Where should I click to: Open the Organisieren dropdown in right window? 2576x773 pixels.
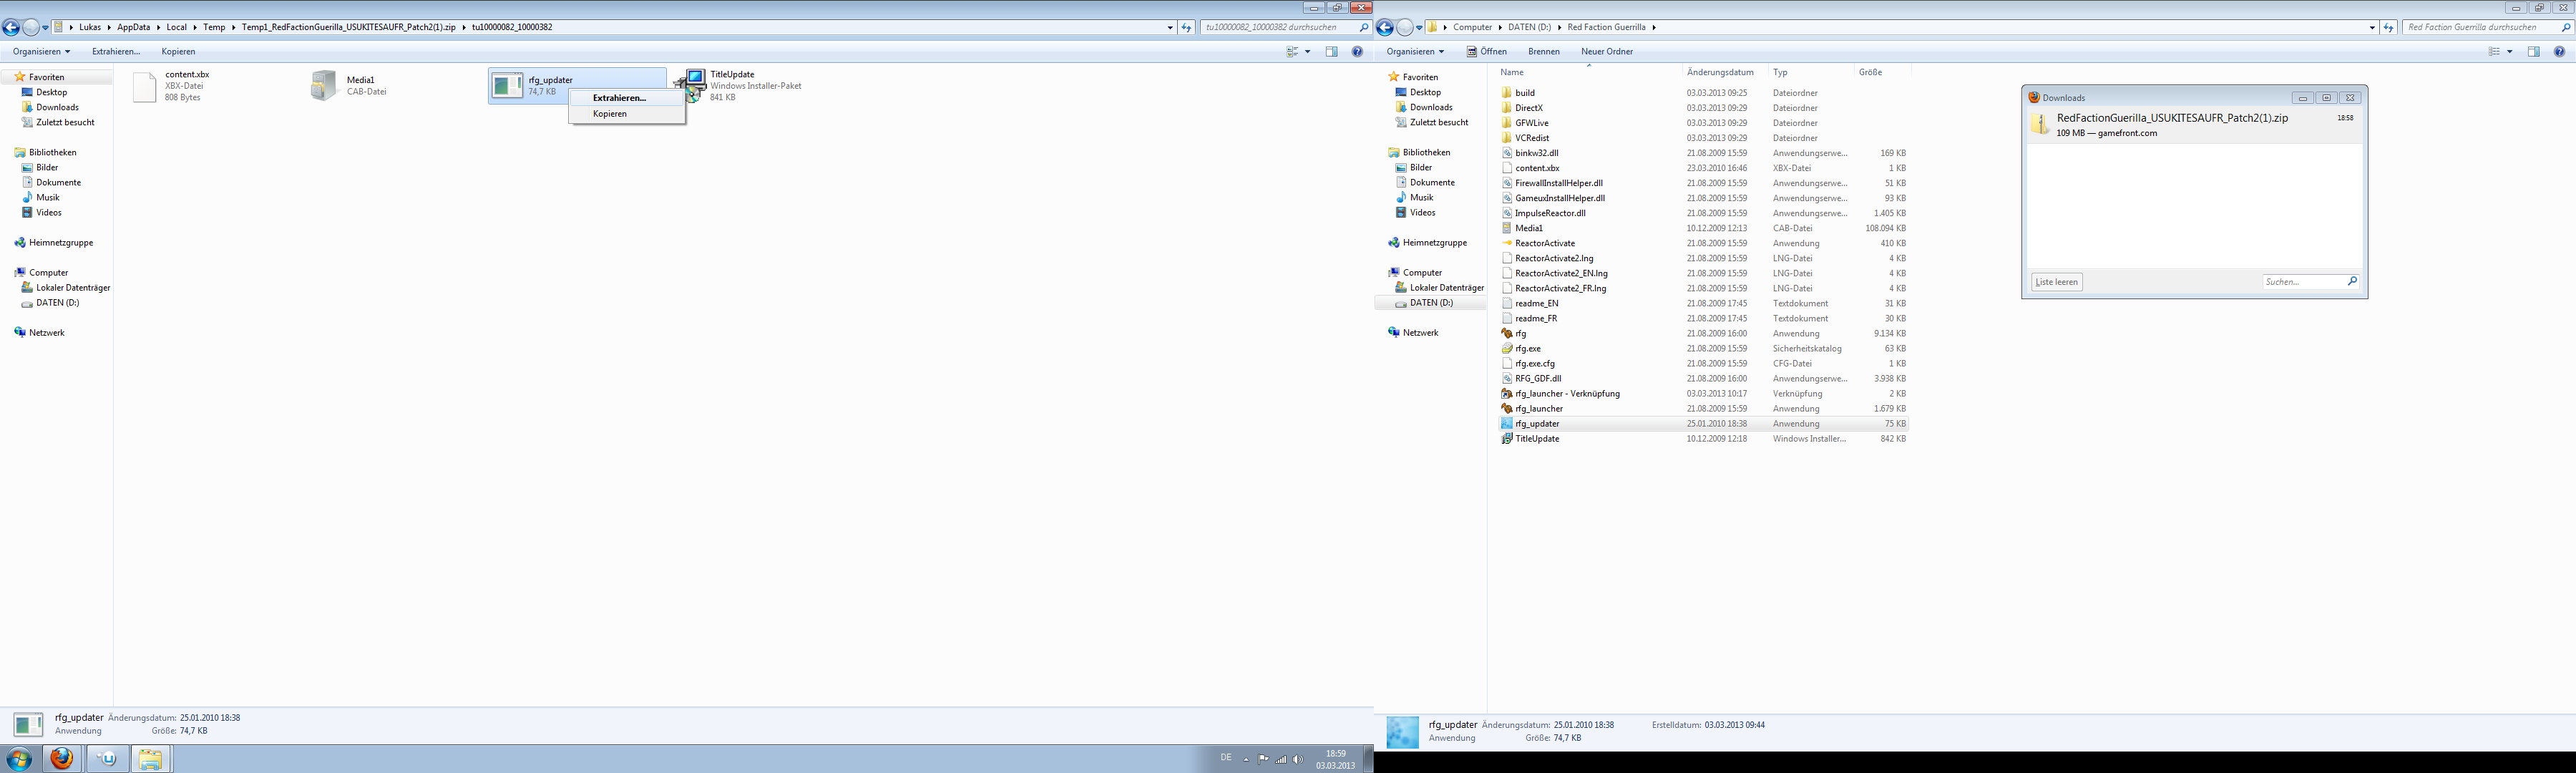click(1414, 52)
